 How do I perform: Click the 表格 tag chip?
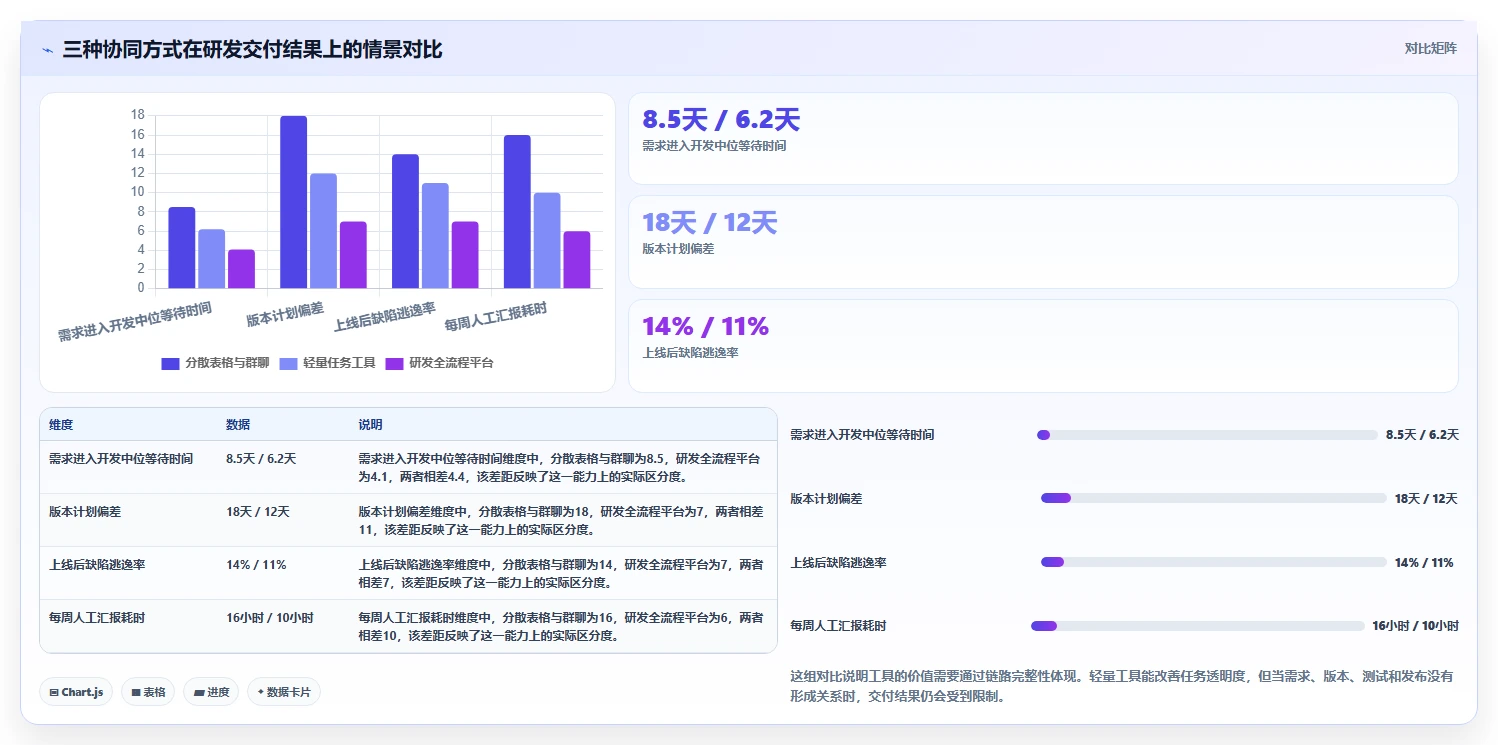coord(148,692)
